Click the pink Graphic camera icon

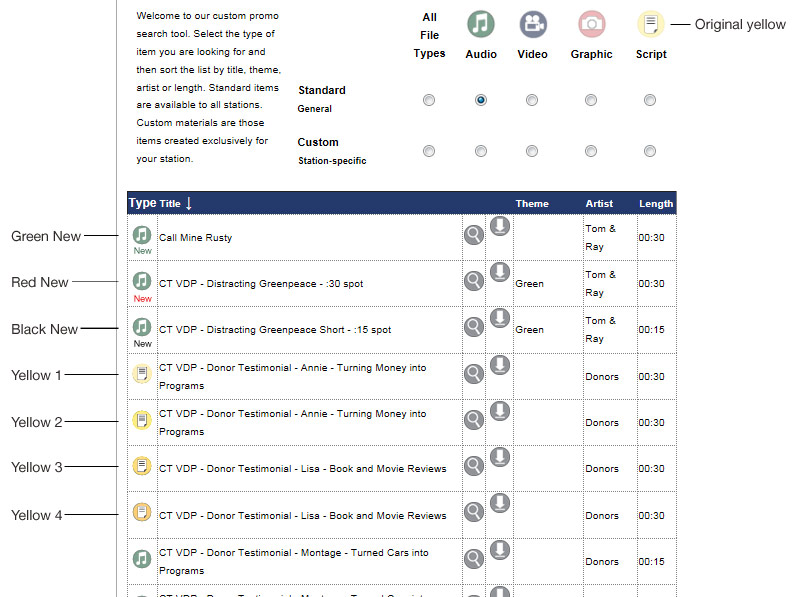coord(592,24)
